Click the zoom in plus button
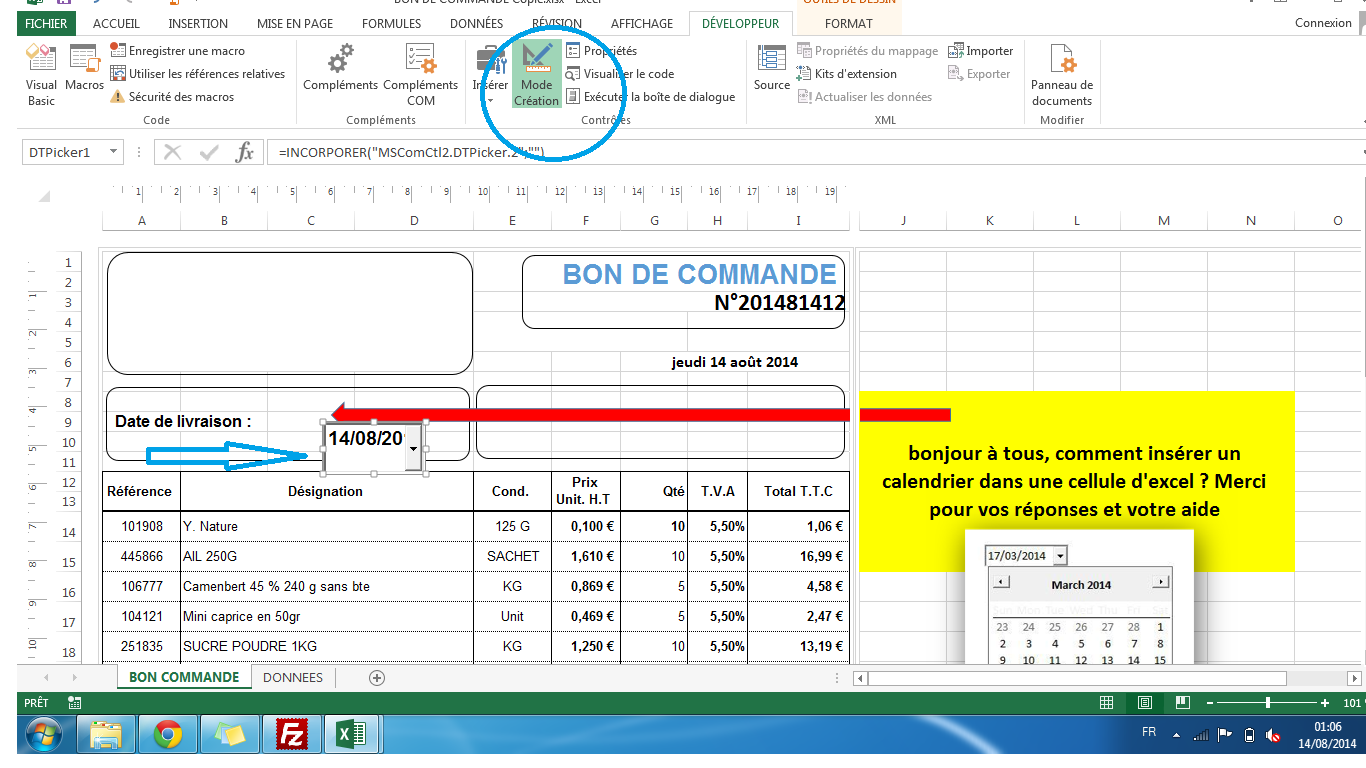 tap(1325, 703)
